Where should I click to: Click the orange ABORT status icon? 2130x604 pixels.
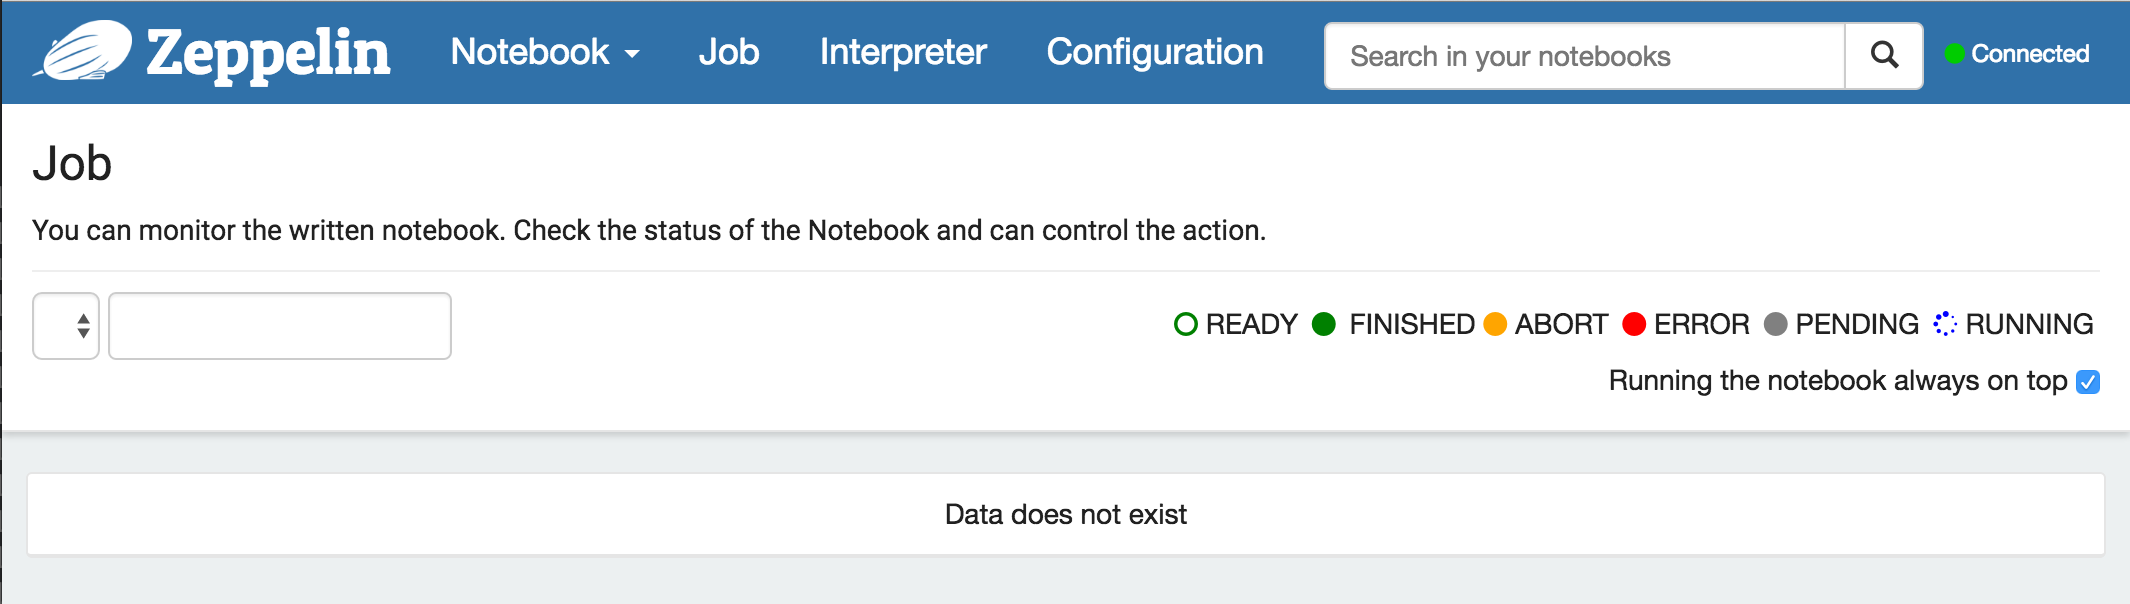(x=1495, y=324)
